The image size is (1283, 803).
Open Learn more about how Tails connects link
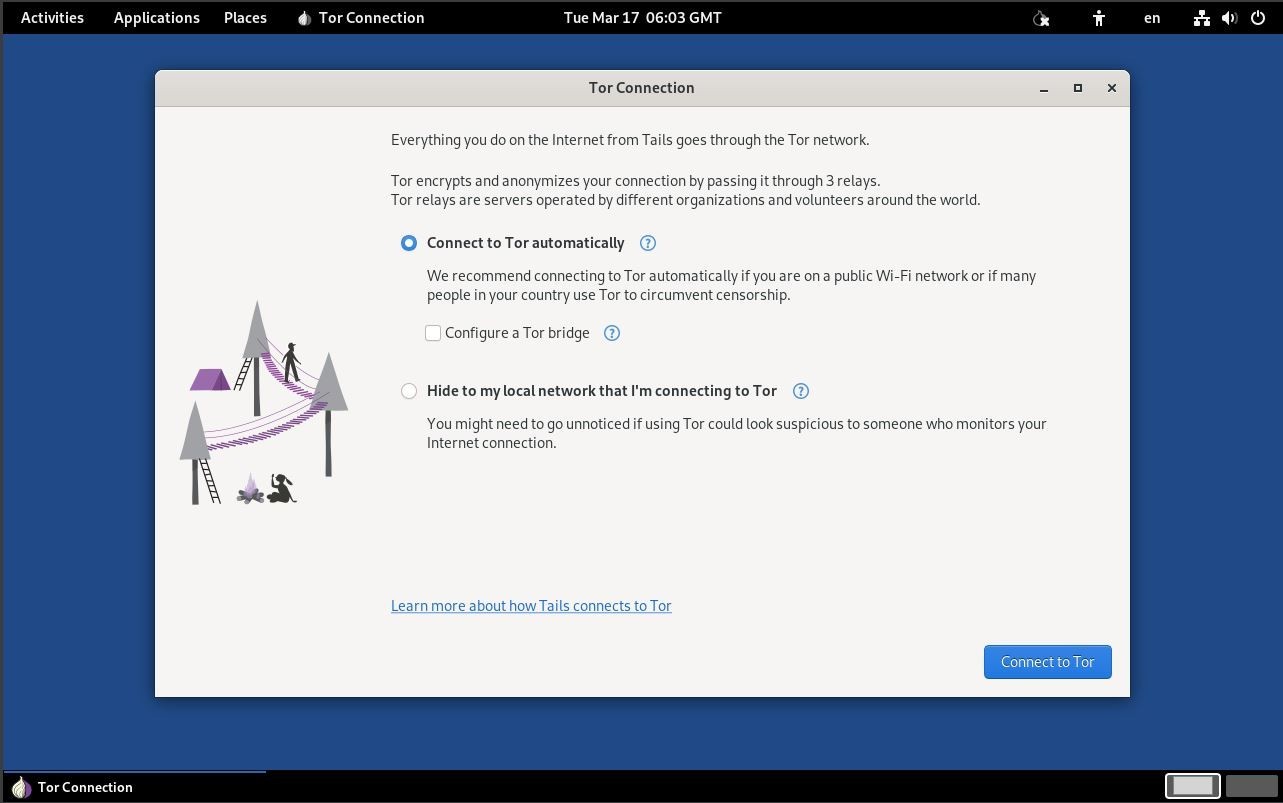pyautogui.click(x=531, y=606)
